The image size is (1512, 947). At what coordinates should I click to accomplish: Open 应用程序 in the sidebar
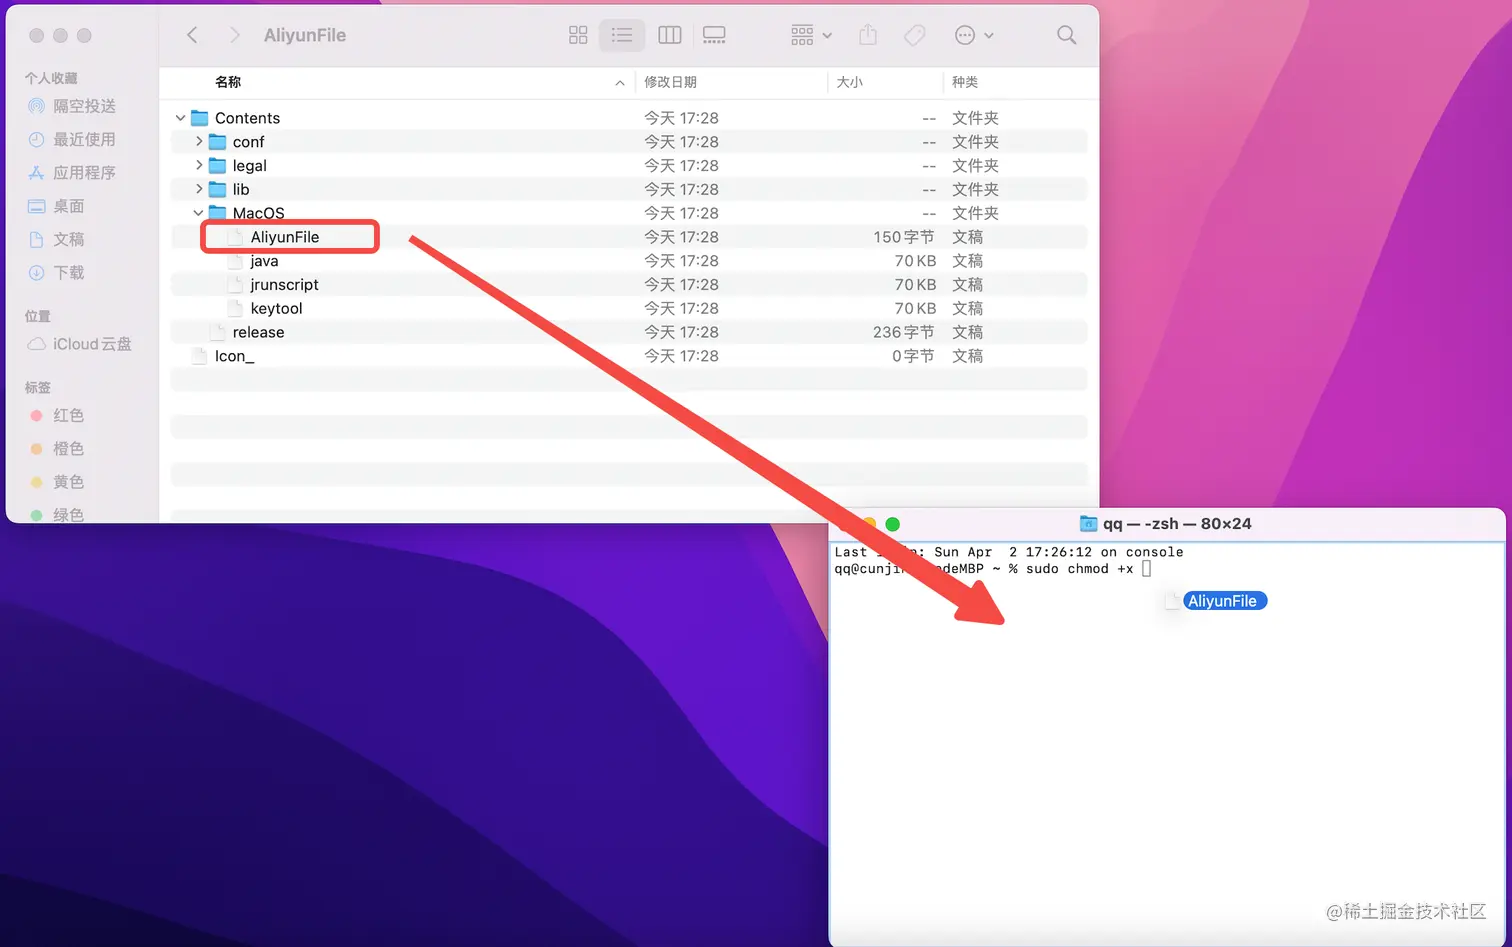(x=84, y=173)
